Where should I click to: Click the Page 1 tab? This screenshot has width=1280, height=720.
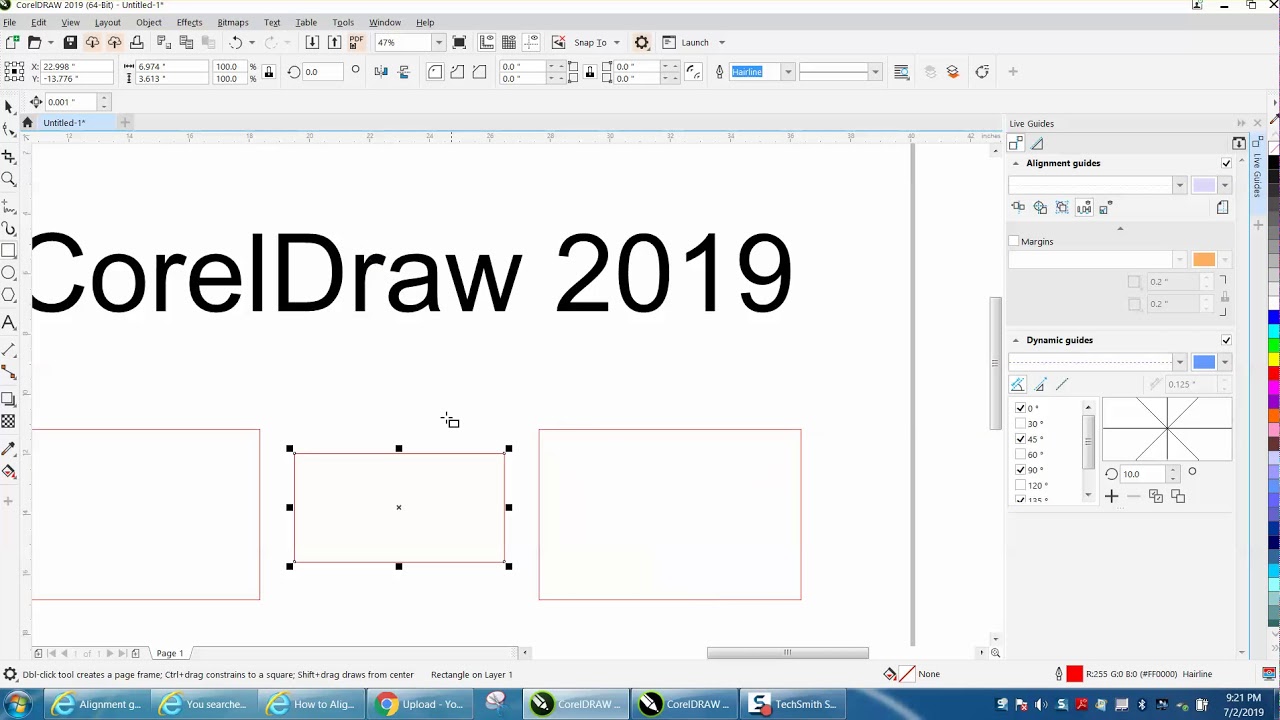(169, 653)
